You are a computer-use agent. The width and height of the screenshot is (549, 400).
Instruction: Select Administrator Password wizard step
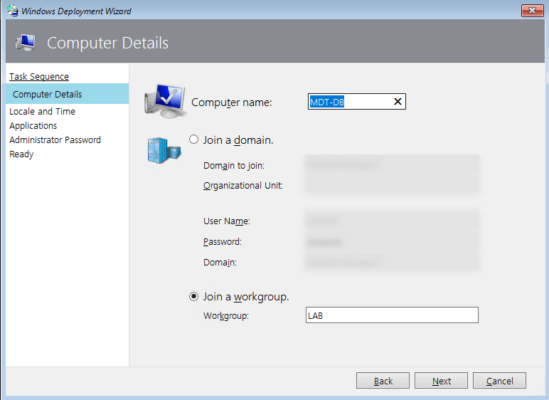[55, 140]
